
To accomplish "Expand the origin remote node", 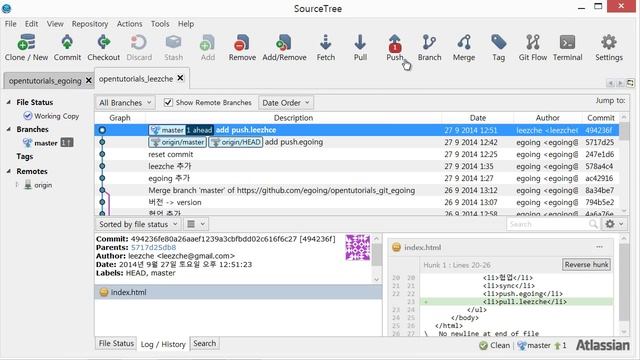I will [17, 185].
